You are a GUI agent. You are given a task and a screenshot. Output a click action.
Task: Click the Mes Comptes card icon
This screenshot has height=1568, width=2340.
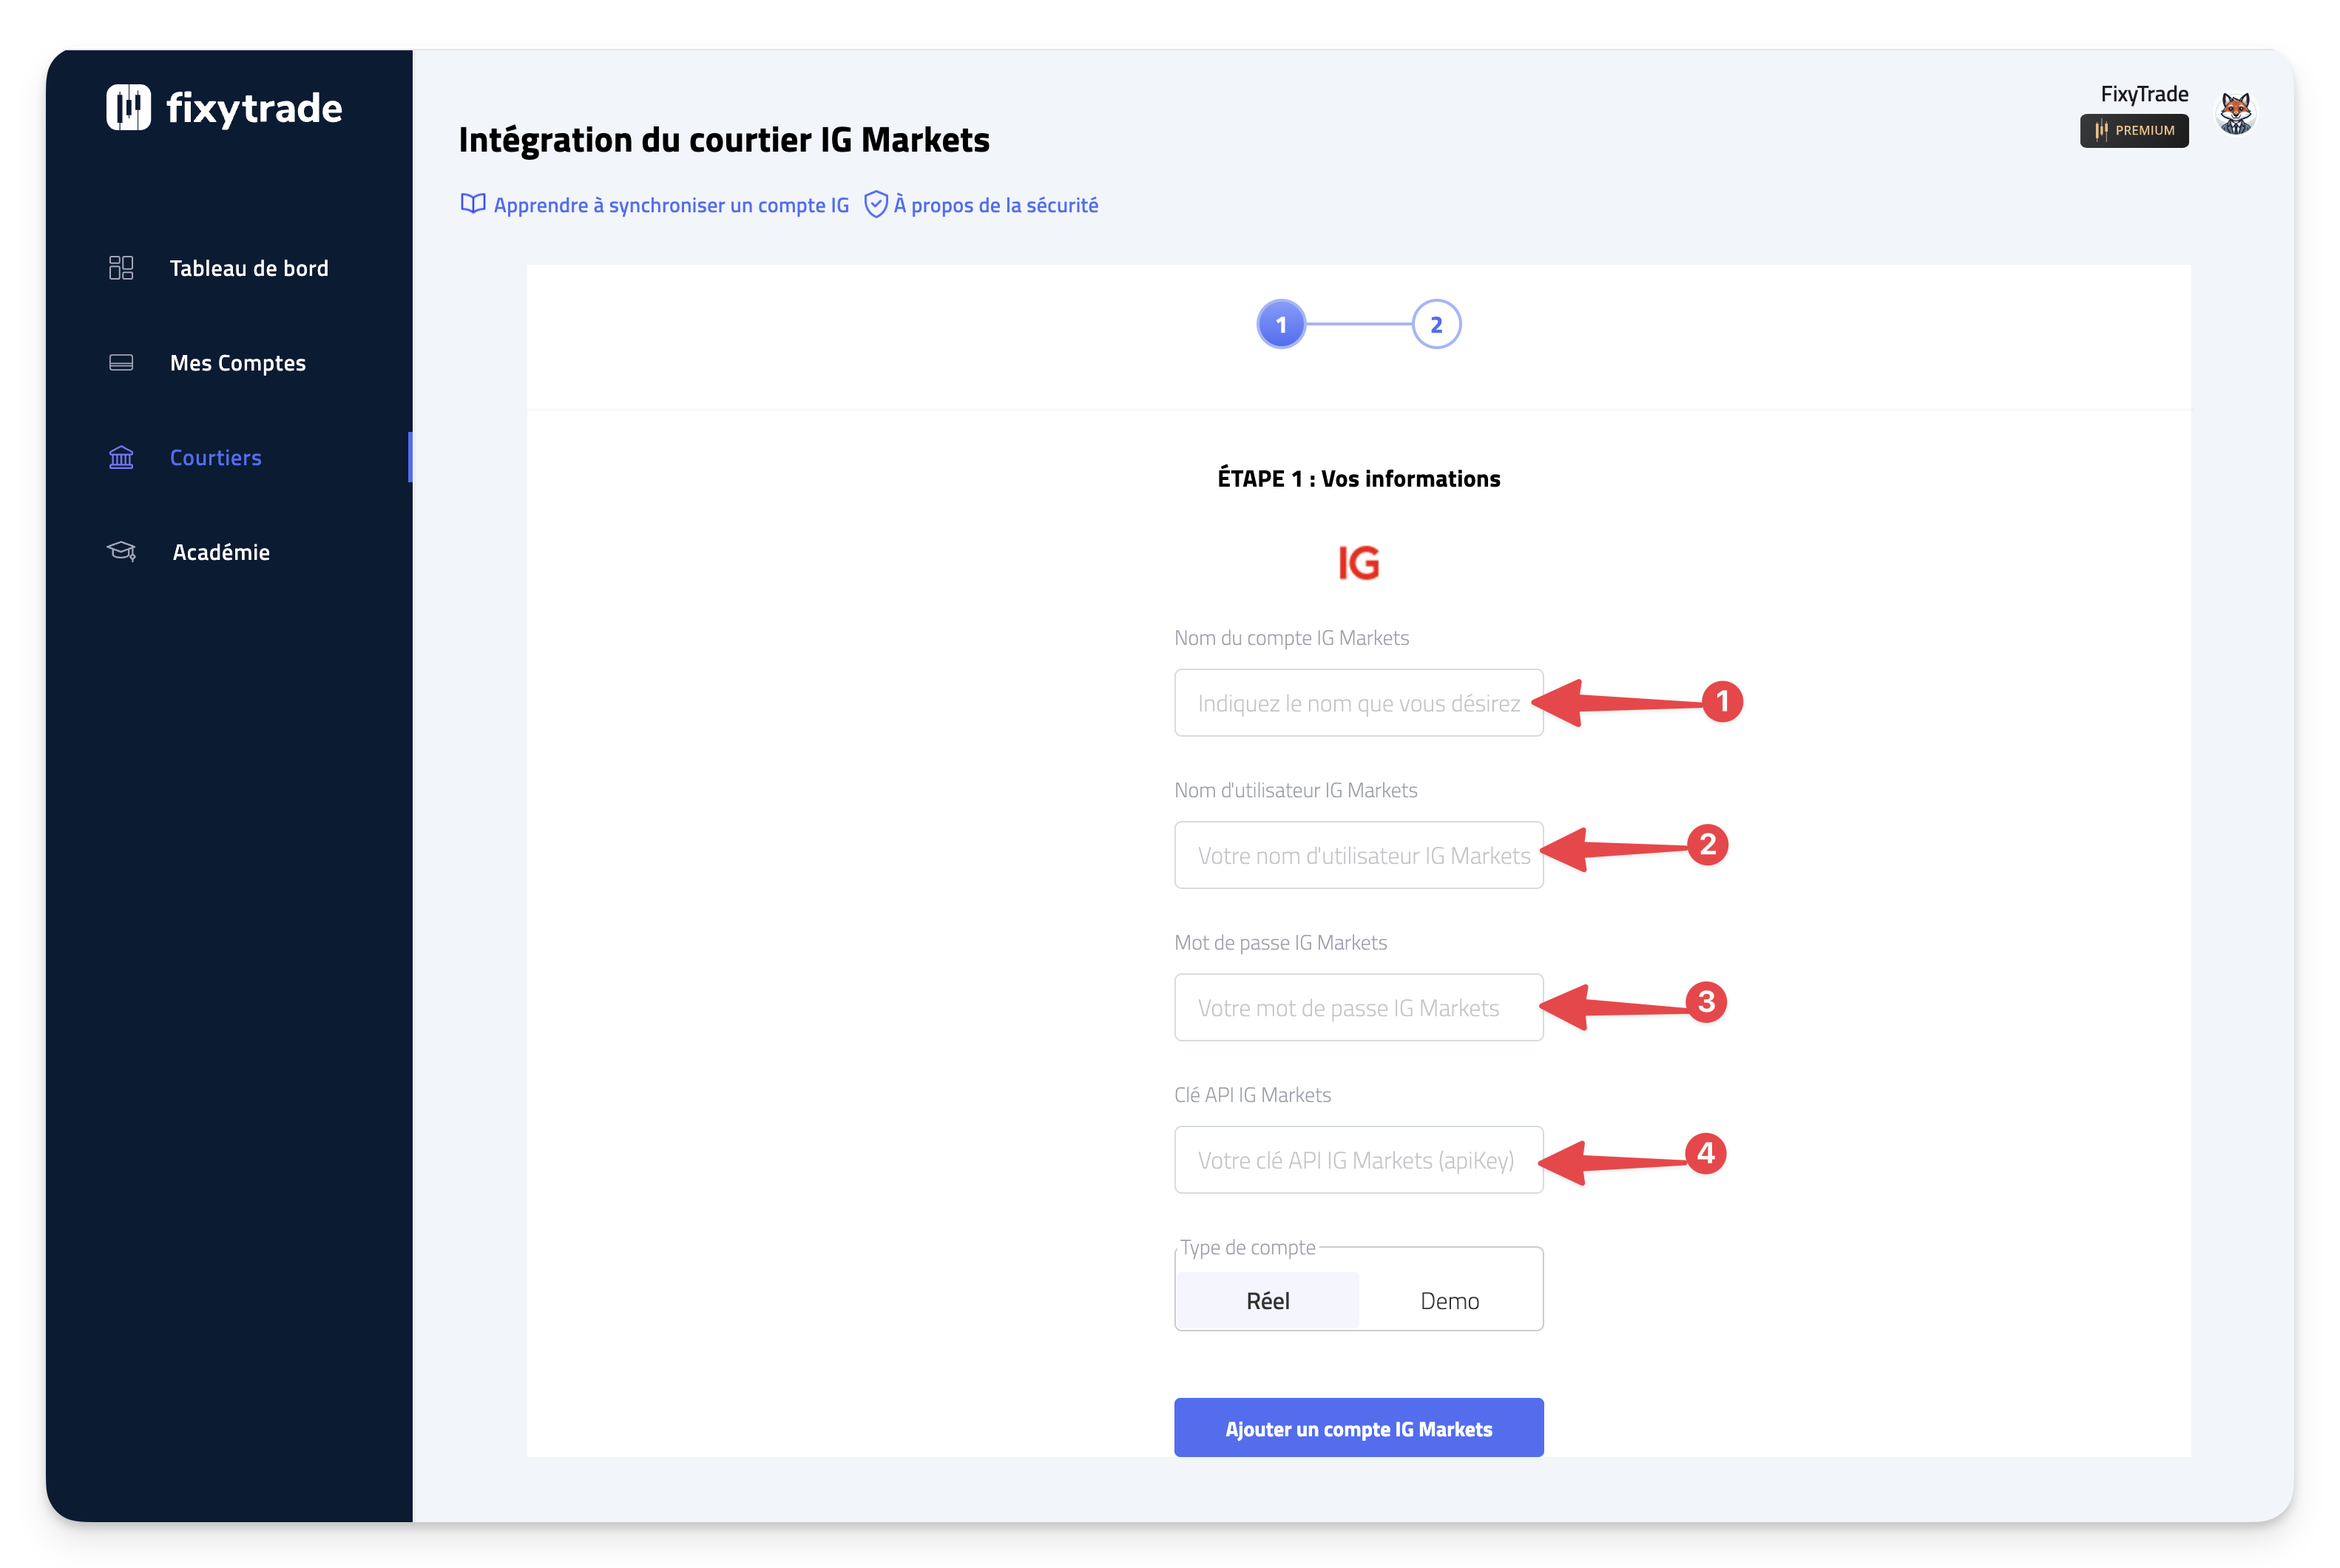[121, 363]
